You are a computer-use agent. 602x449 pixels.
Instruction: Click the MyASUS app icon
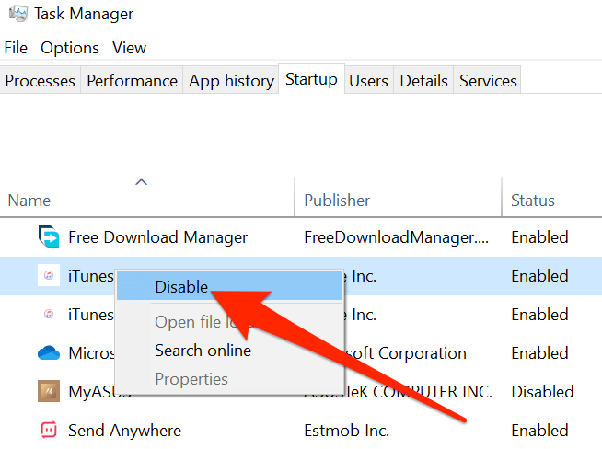pyautogui.click(x=49, y=392)
